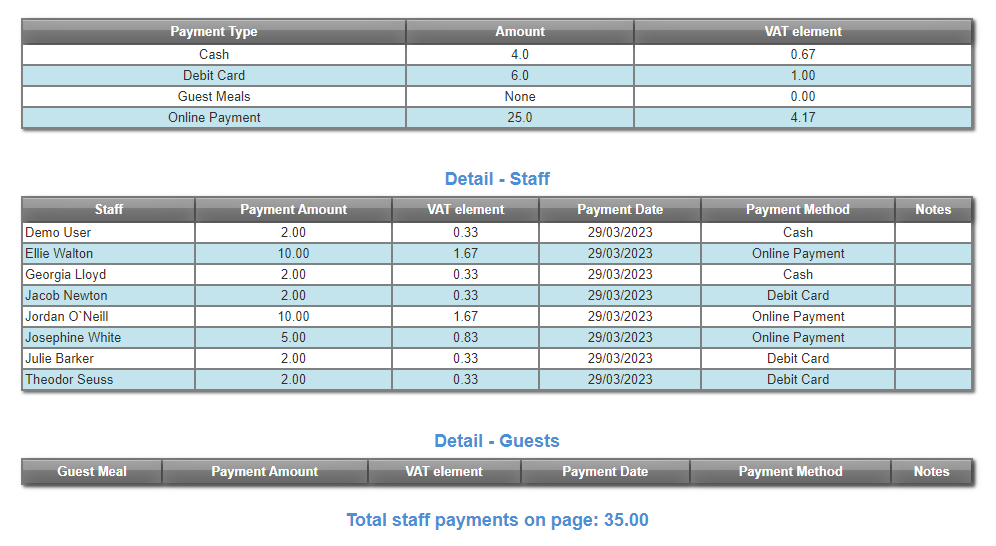Select staff name Jordan O`Neill
This screenshot has width=996, height=546.
[67, 316]
